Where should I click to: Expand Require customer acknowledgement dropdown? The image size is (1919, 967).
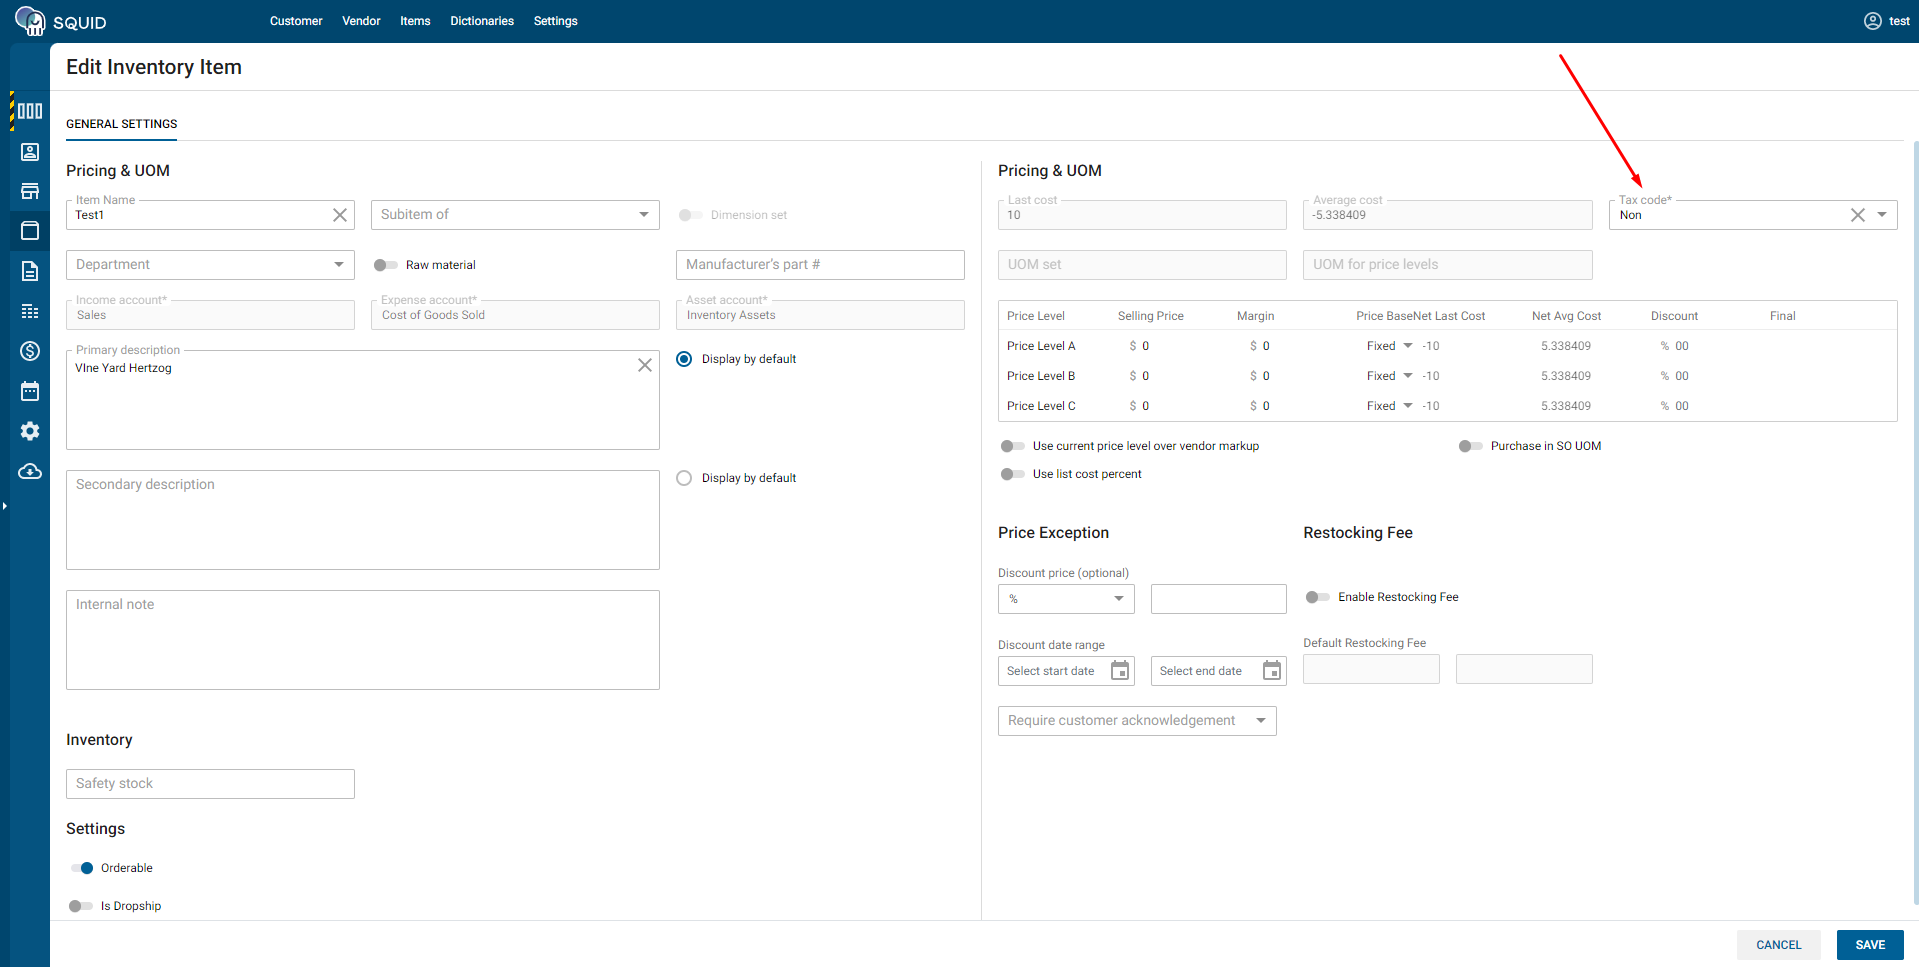1260,721
